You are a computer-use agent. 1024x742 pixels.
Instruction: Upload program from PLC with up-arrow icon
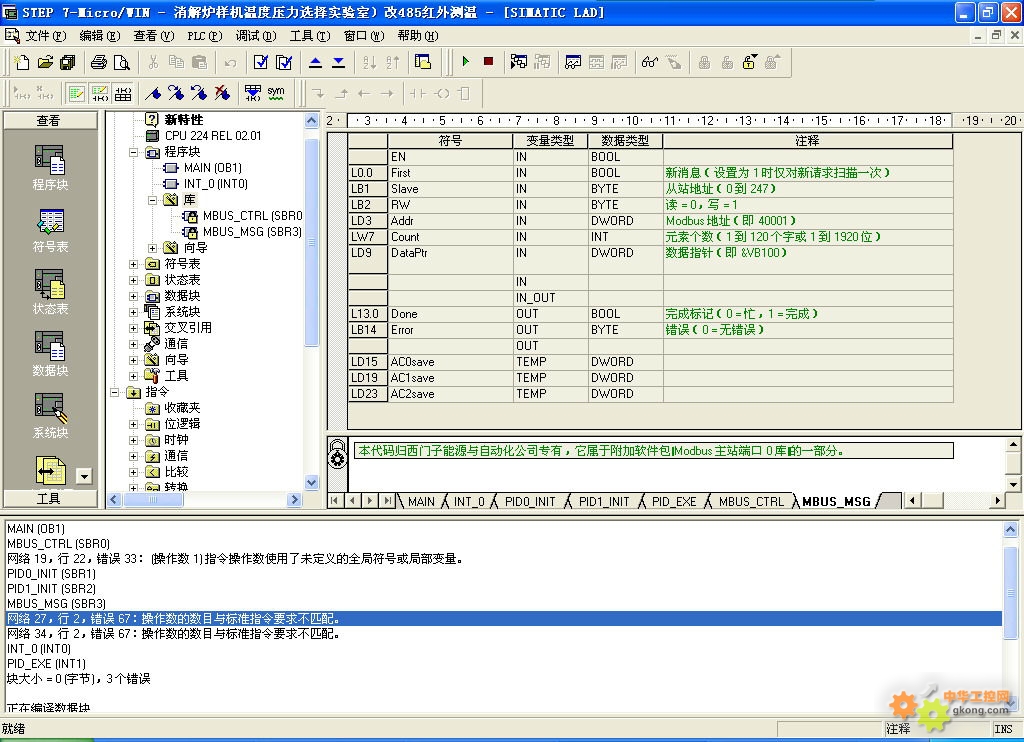coord(315,62)
